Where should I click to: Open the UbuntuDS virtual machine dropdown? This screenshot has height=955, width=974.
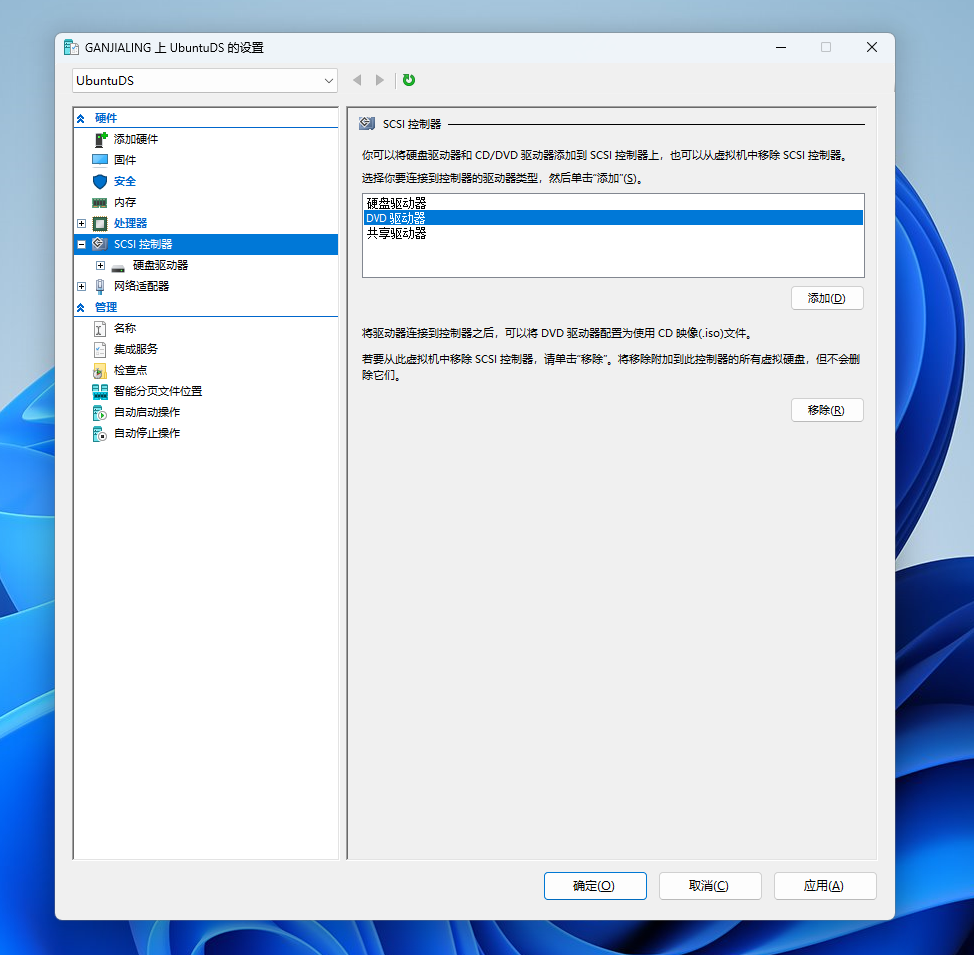[x=205, y=81]
